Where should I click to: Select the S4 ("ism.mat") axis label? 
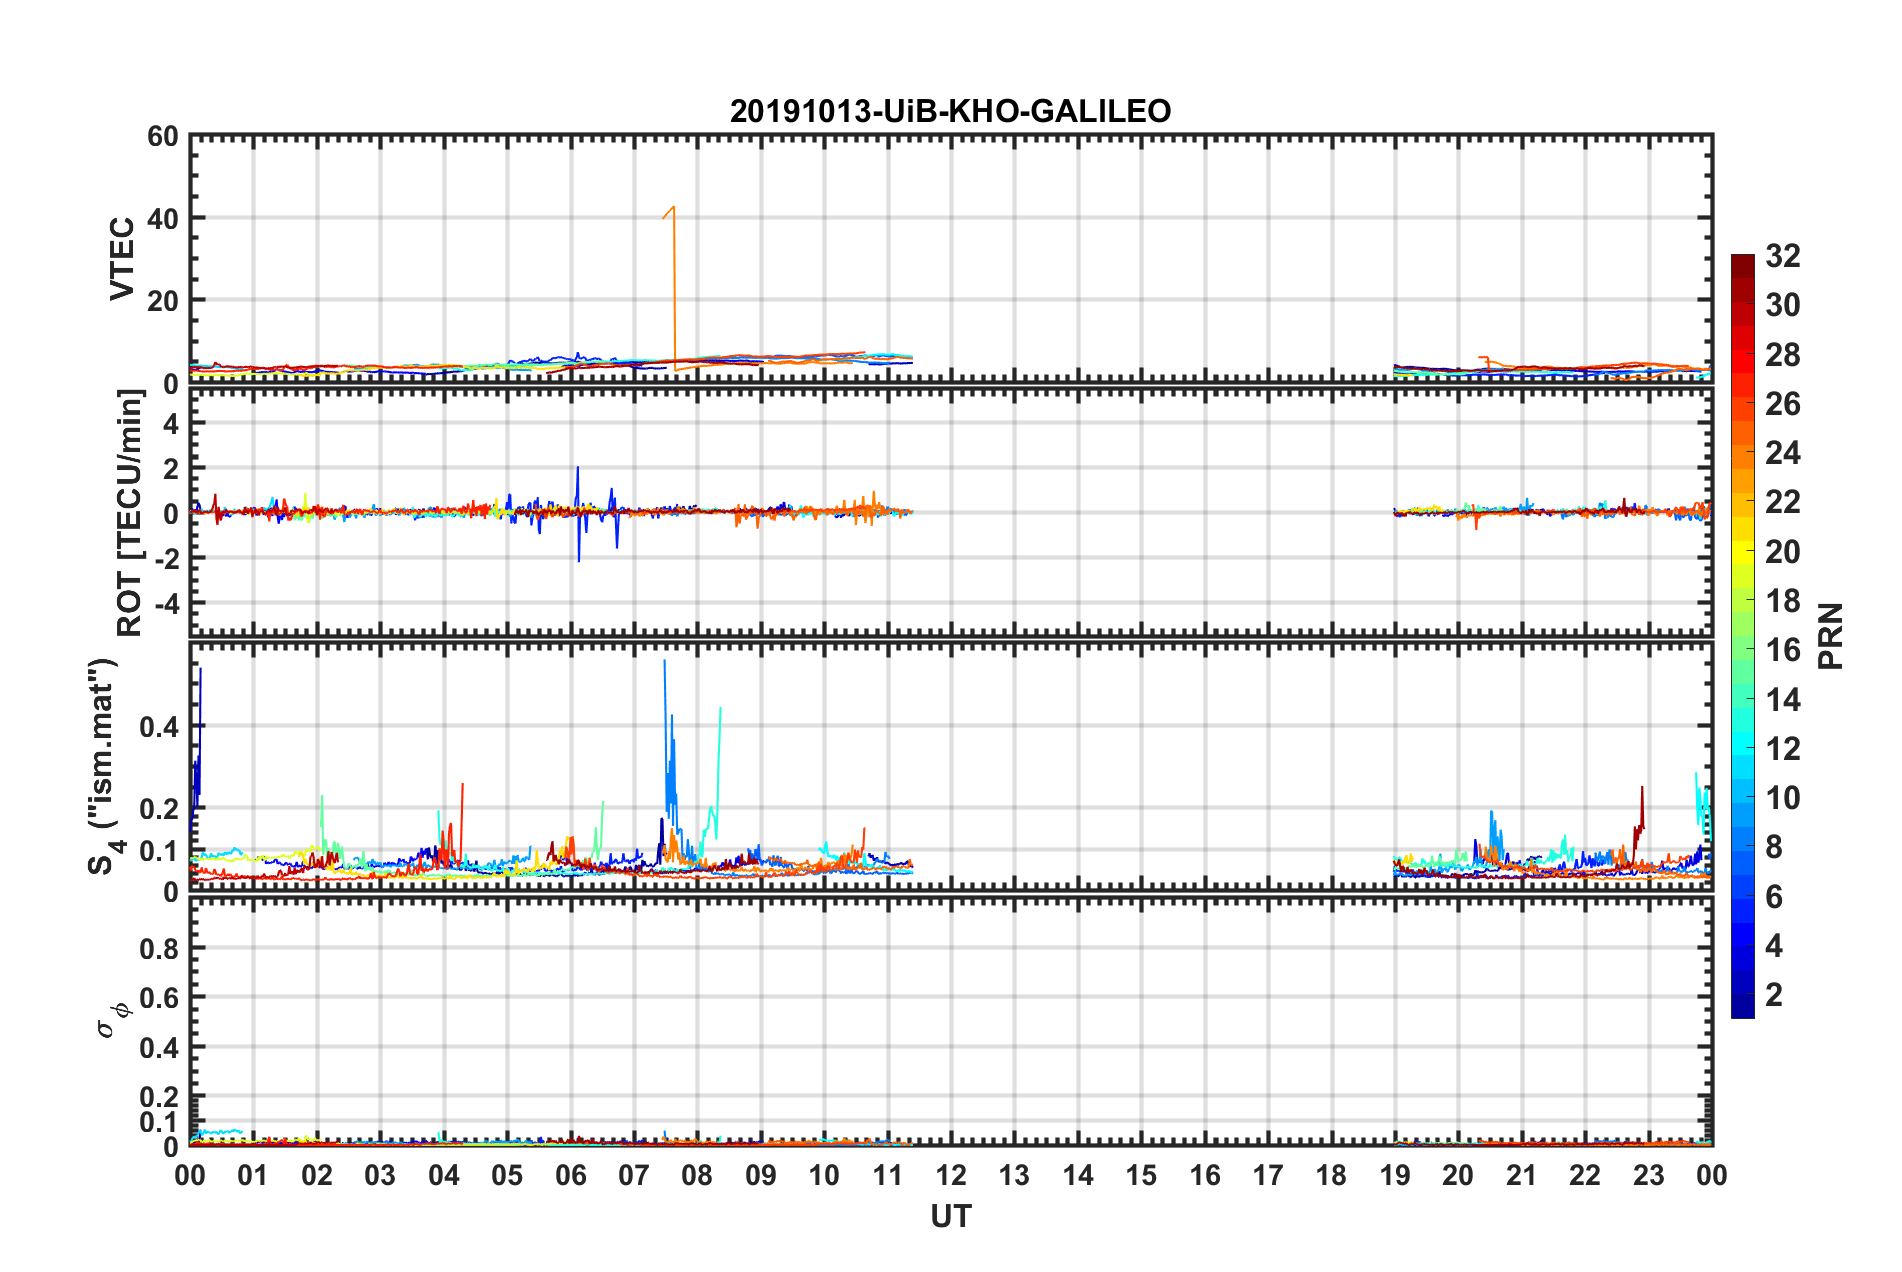click(x=105, y=766)
